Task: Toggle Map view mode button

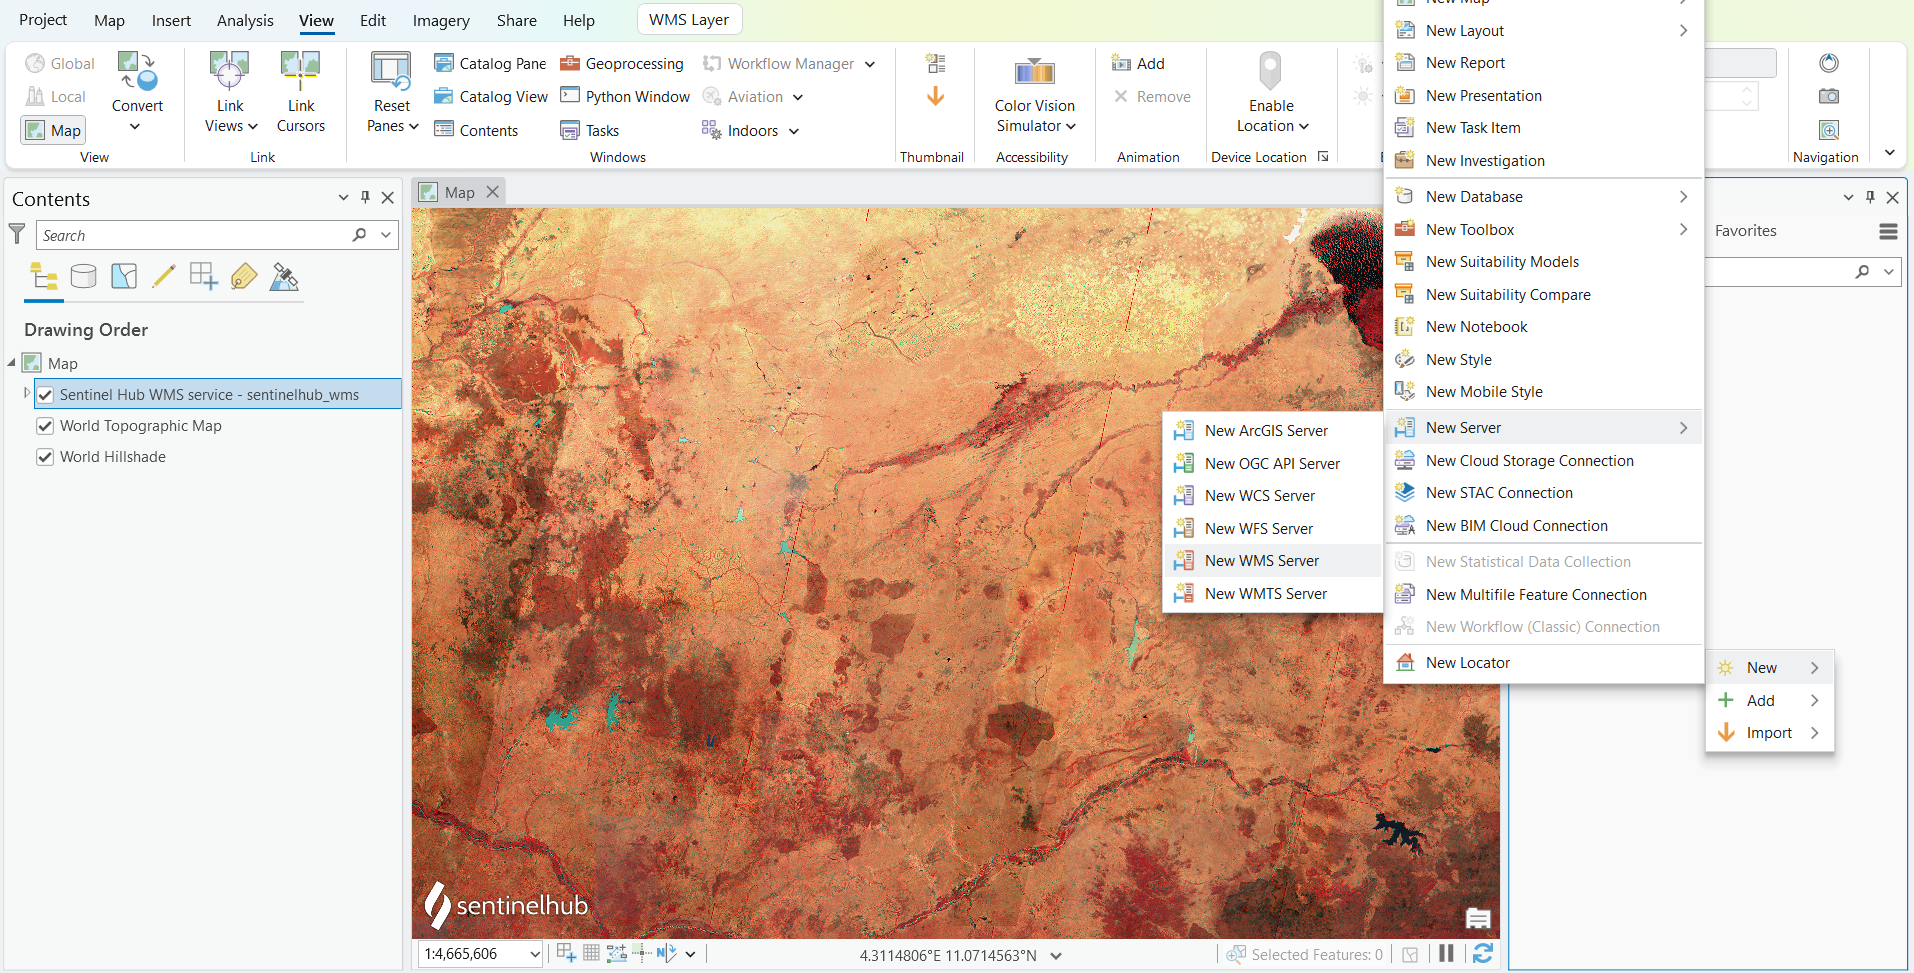Action: tap(53, 130)
